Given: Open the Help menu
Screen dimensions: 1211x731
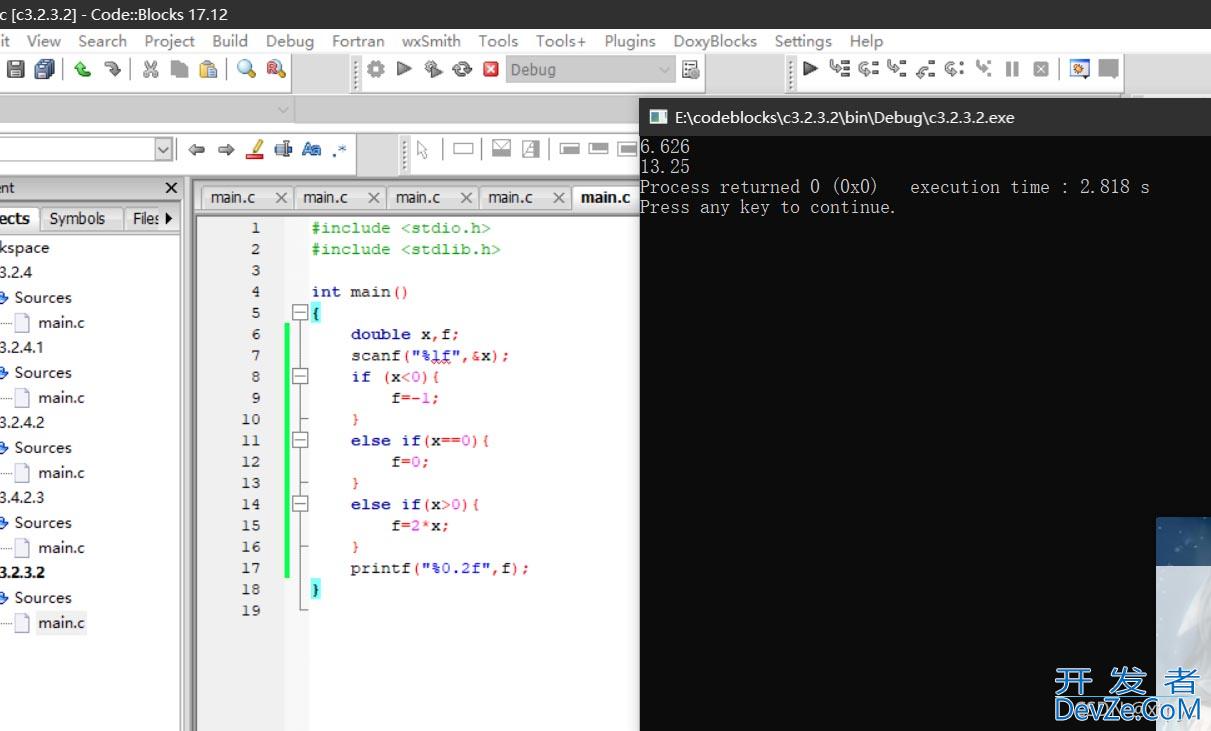Looking at the screenshot, I should 866,41.
